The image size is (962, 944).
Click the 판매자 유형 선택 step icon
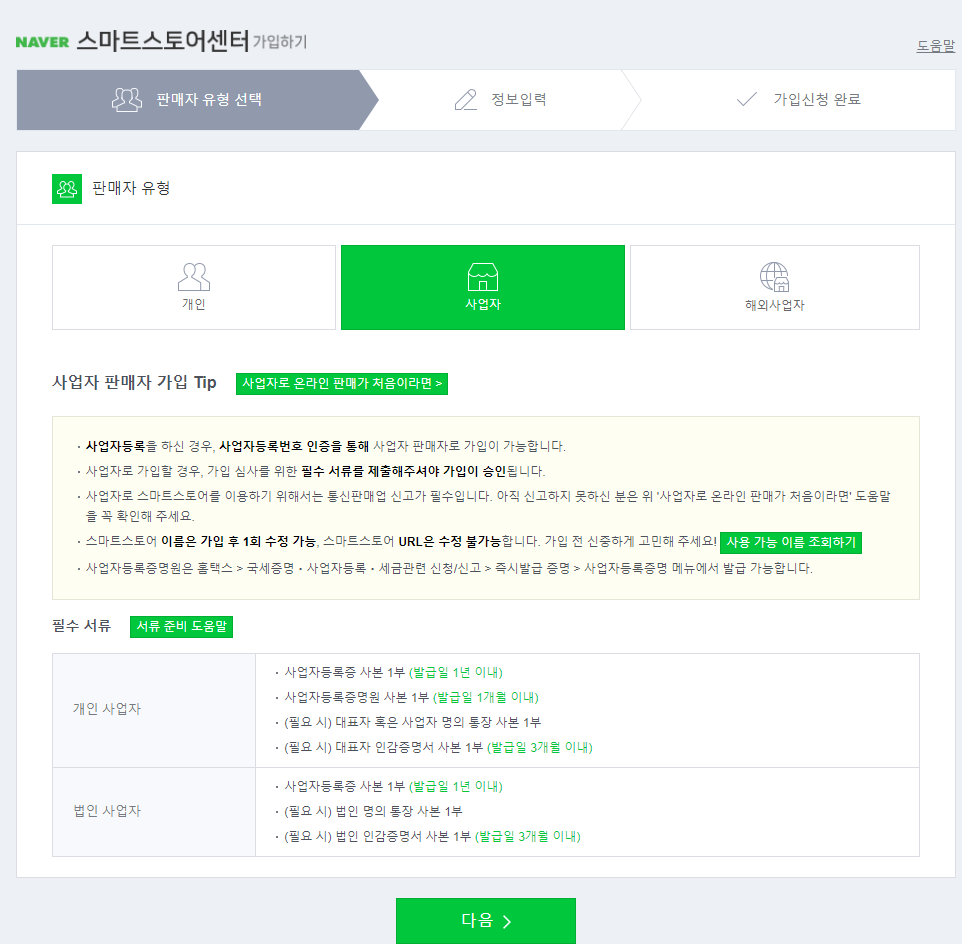point(127,99)
